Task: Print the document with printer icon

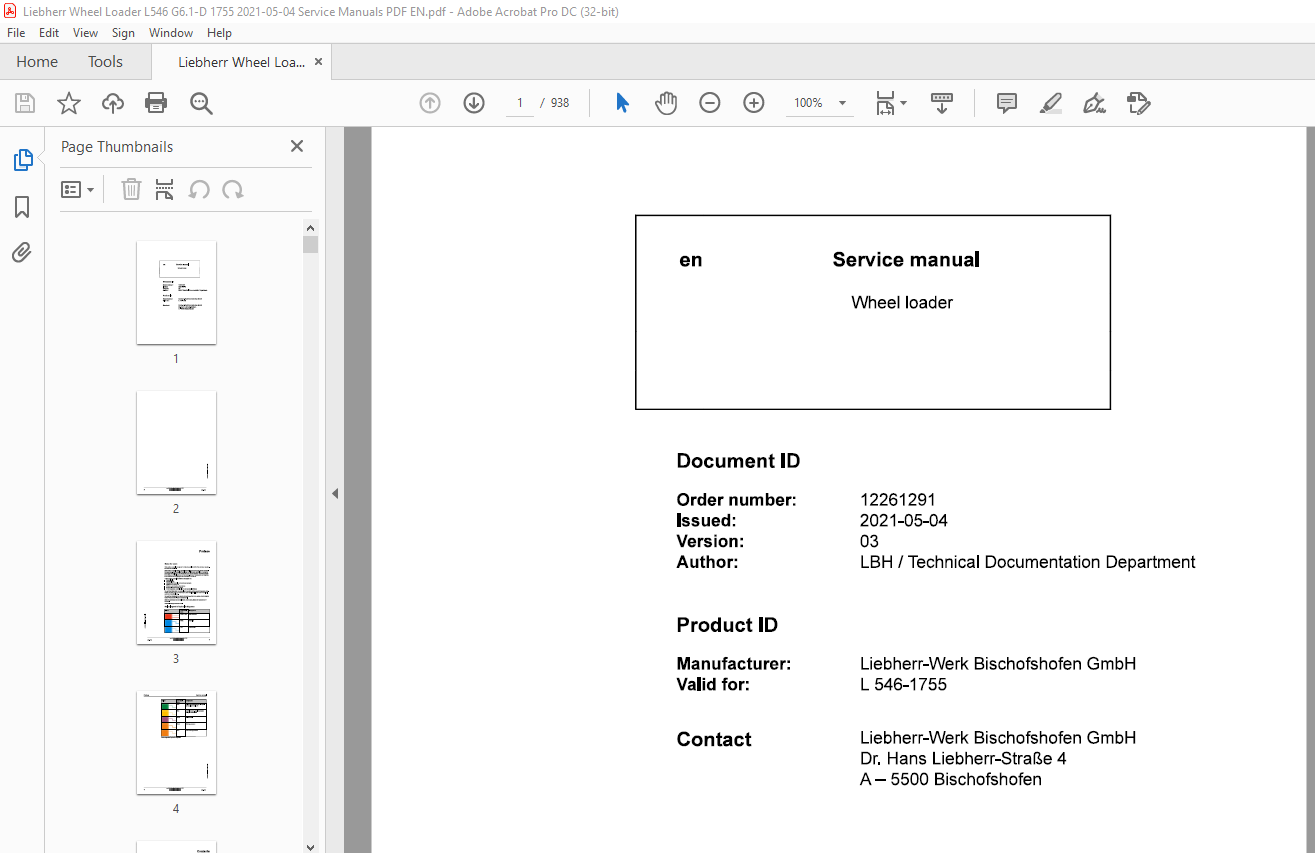Action: tap(156, 103)
